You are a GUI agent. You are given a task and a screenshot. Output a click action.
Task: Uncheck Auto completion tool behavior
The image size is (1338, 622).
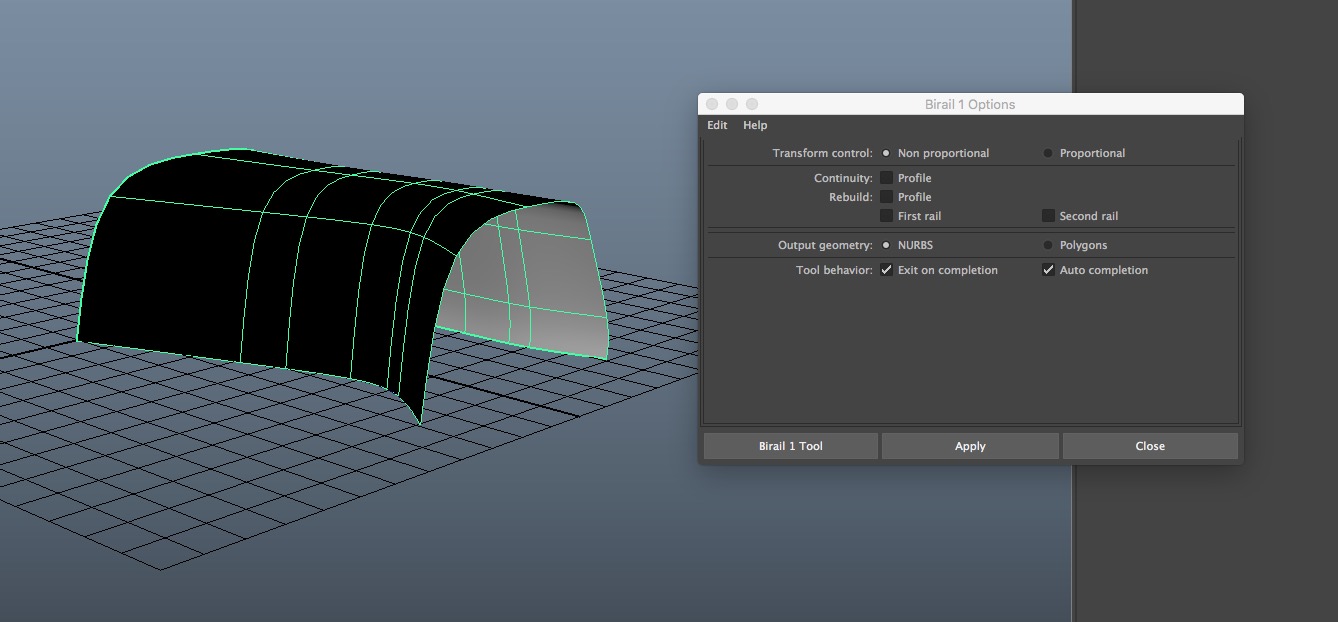tap(1048, 270)
